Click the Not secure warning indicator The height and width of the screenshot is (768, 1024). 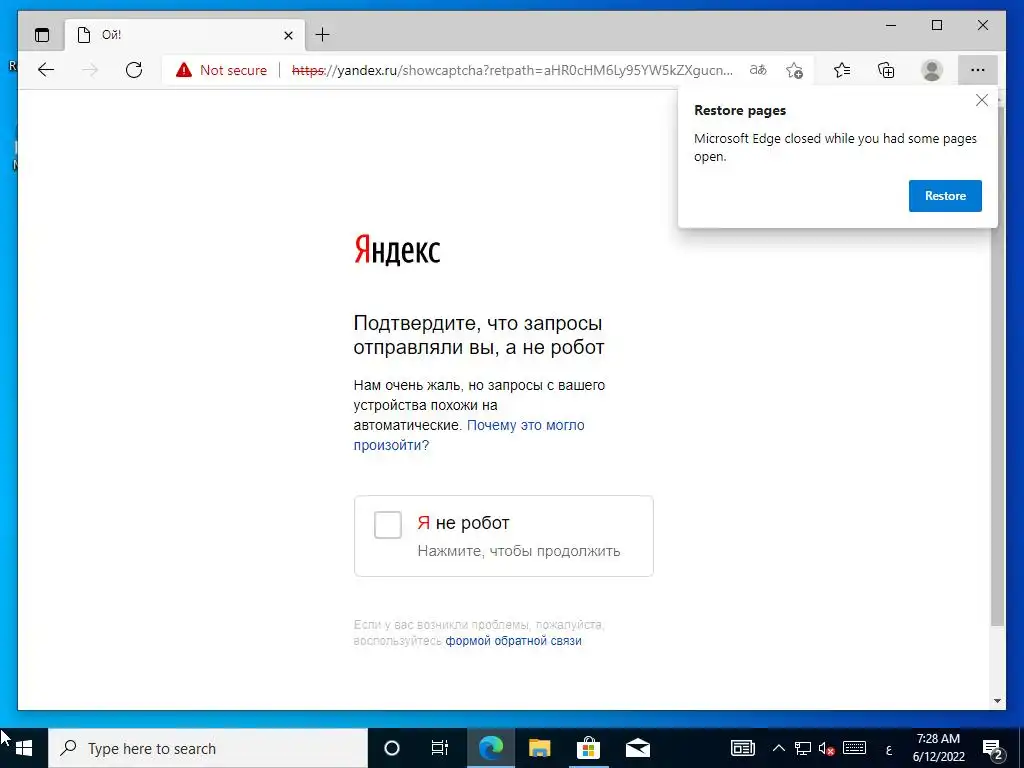tap(221, 70)
